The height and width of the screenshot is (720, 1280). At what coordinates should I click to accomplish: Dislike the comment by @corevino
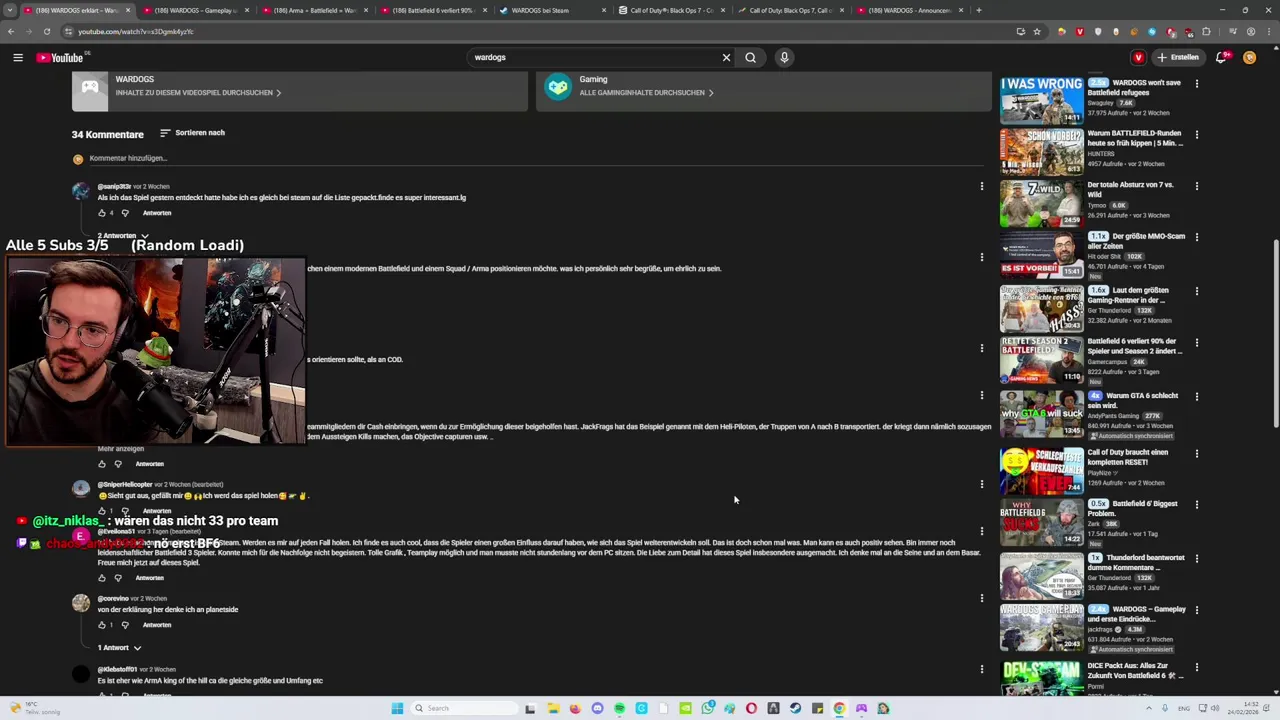pos(125,625)
